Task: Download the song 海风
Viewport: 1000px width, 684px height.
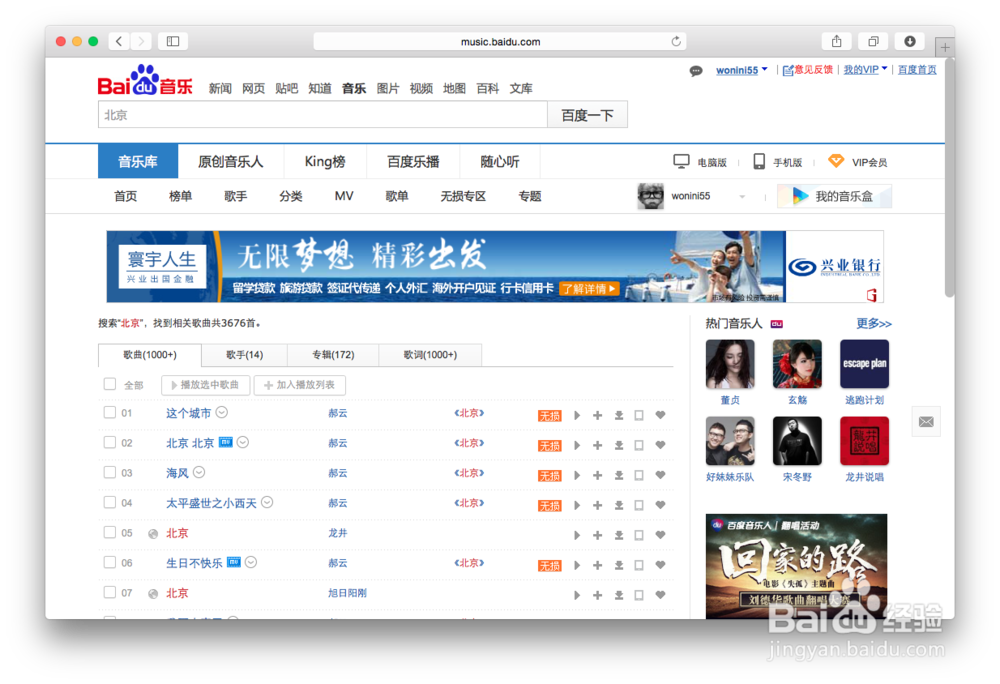Action: 619,476
